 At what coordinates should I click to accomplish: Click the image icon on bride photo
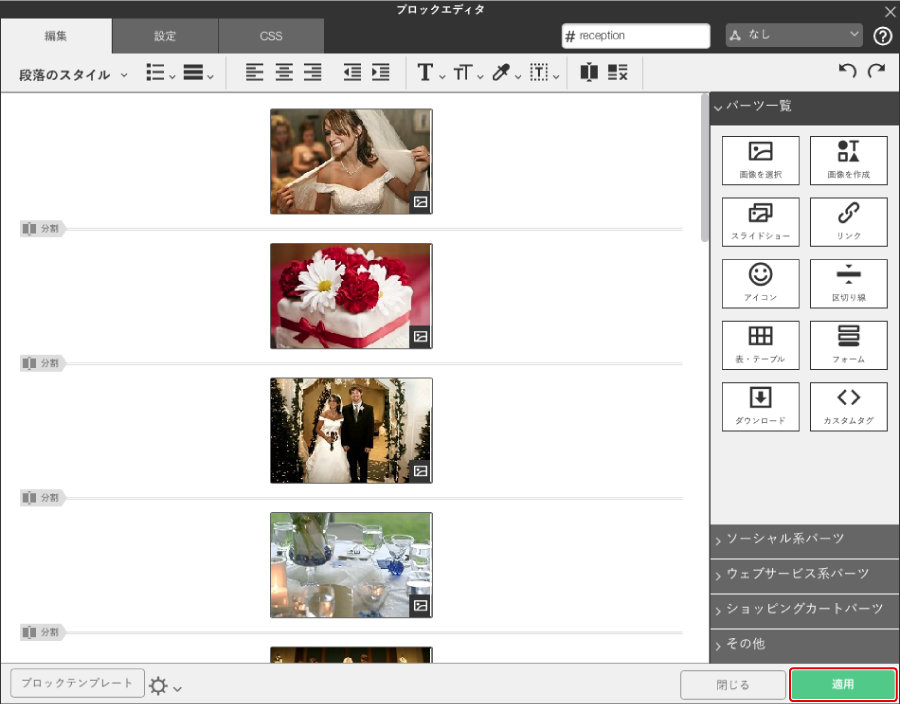tap(420, 202)
